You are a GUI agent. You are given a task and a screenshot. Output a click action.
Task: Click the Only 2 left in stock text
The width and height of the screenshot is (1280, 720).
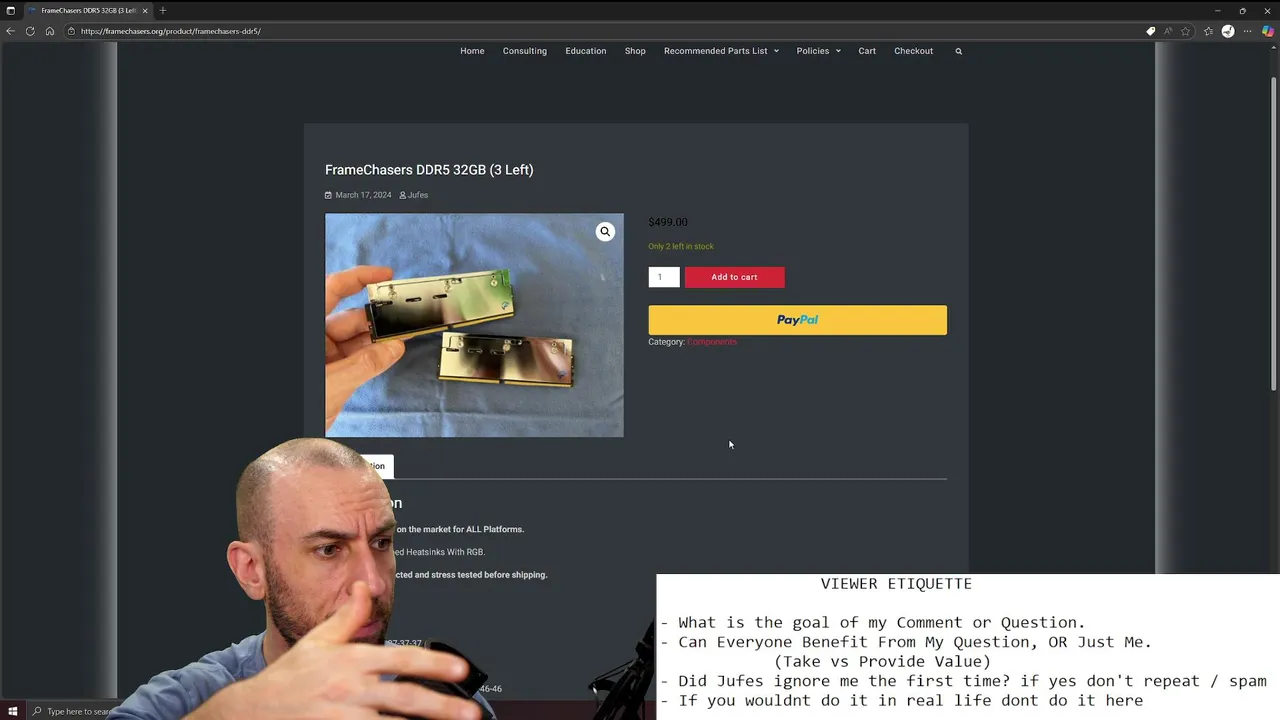tap(681, 246)
